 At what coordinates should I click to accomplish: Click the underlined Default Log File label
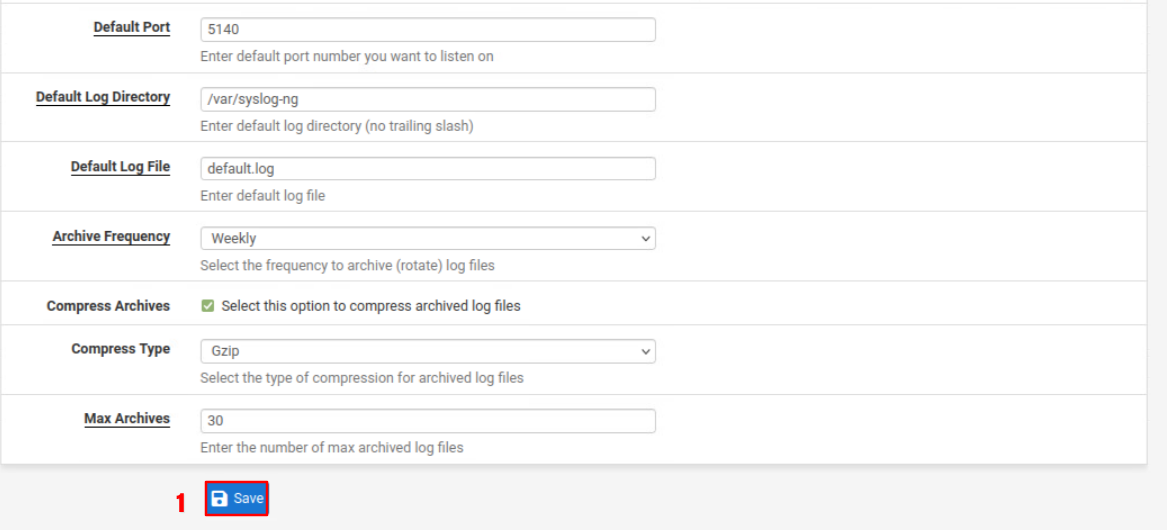120,167
